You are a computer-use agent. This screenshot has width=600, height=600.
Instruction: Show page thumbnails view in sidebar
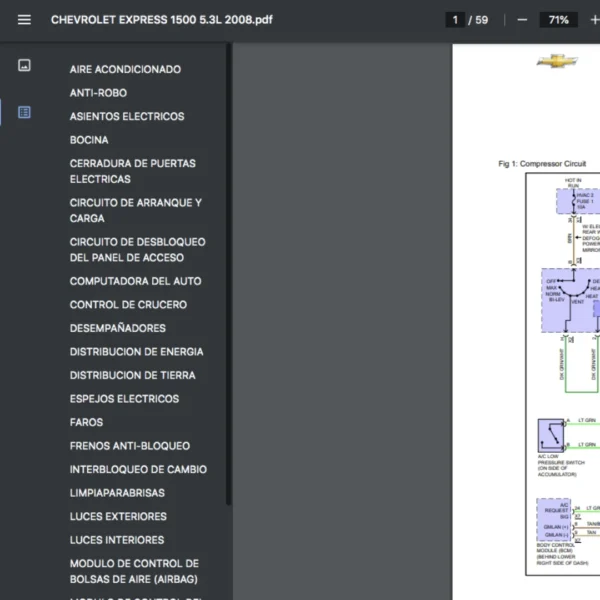point(24,66)
